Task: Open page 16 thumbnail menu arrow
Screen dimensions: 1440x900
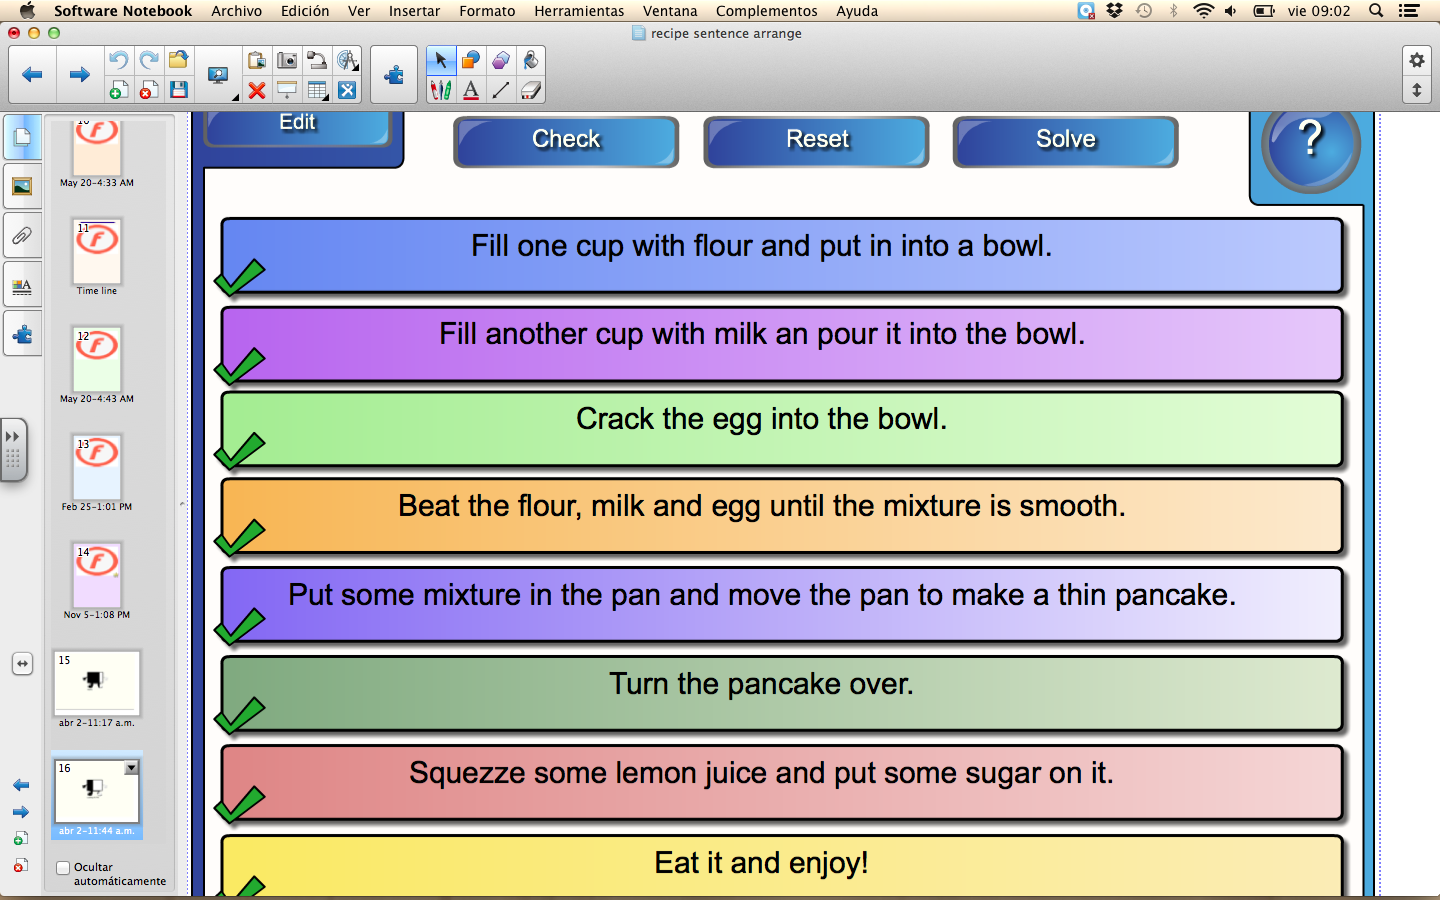Action: pyautogui.click(x=131, y=768)
